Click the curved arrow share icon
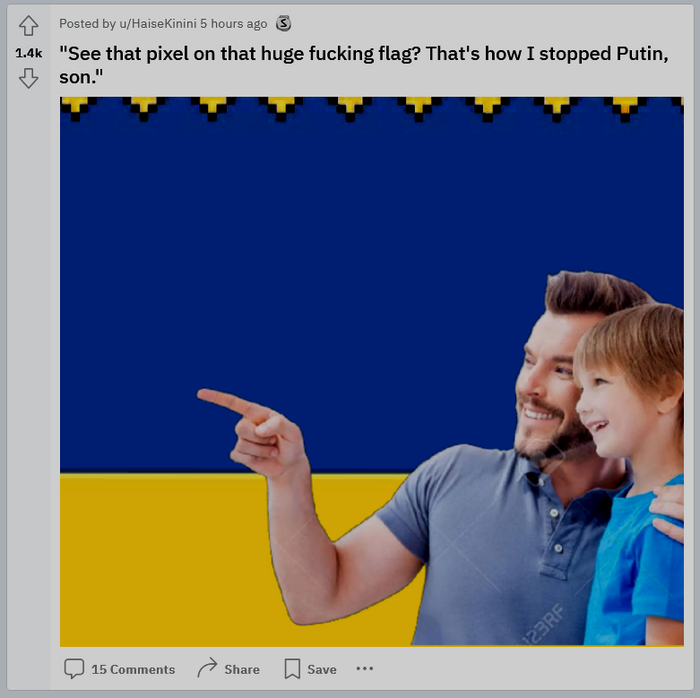The width and height of the screenshot is (700, 698). pos(207,669)
